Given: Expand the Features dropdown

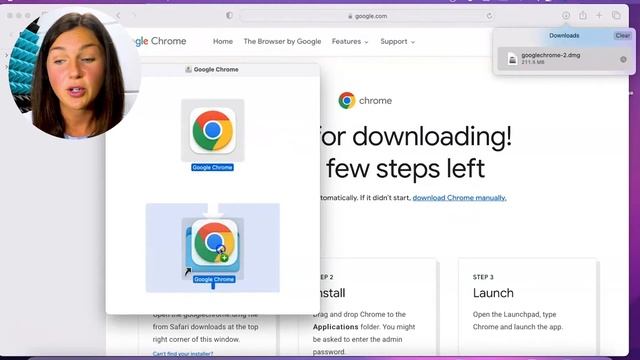Looking at the screenshot, I should click(x=350, y=42).
